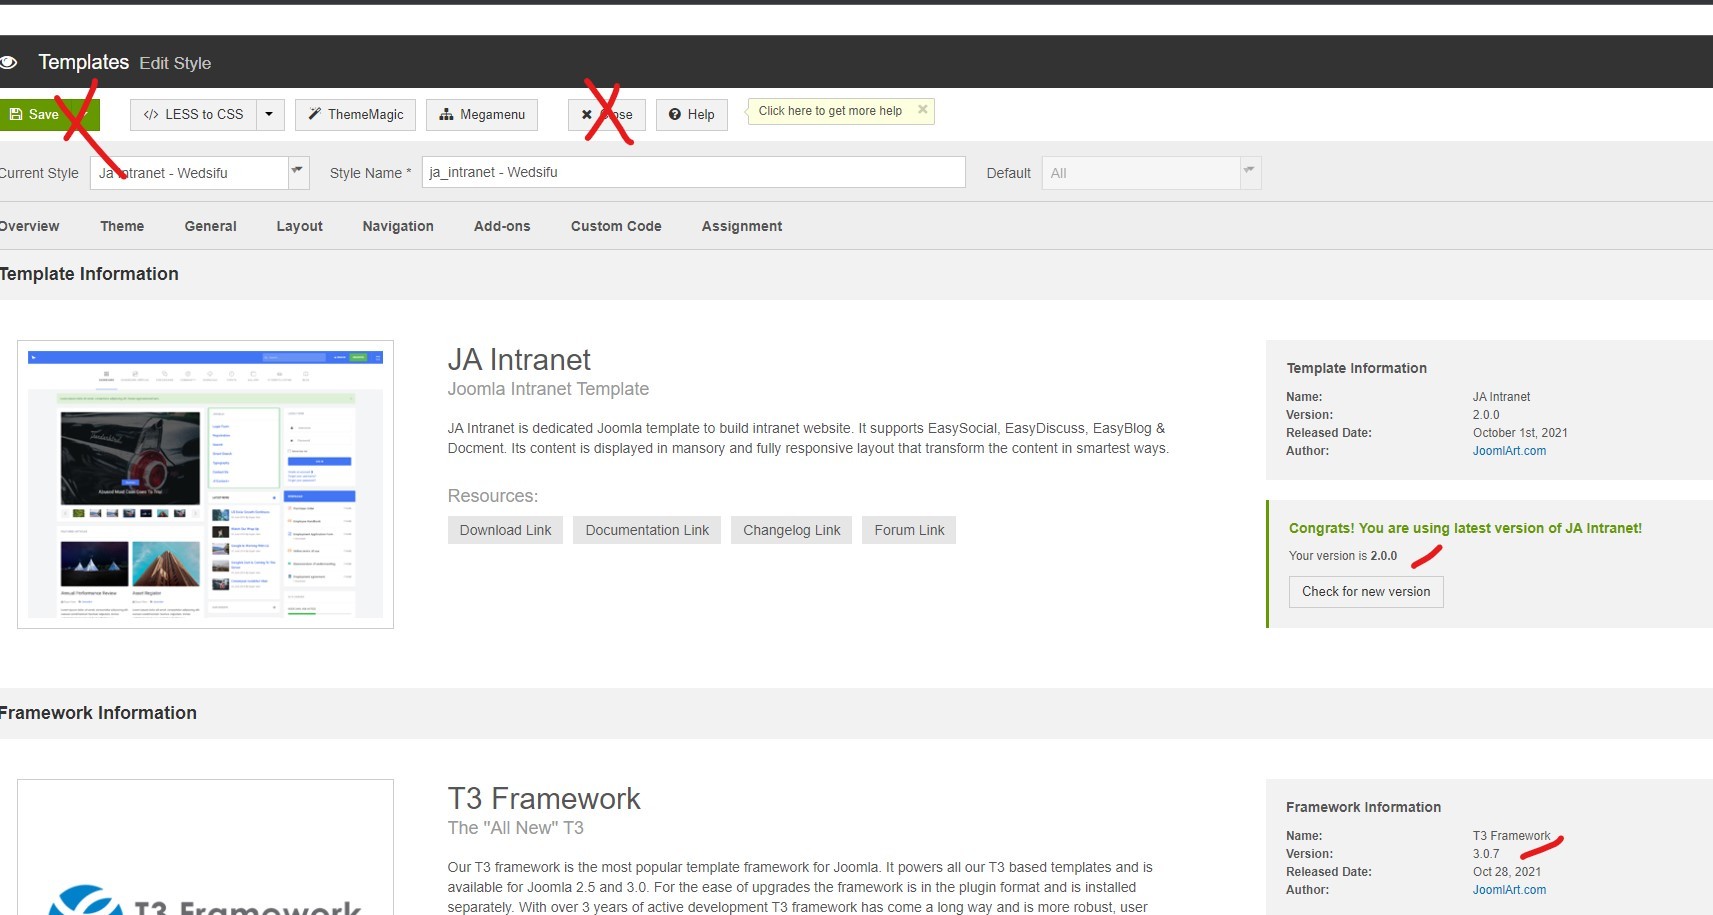Follow the Download Link resource
Viewport: 1713px width, 915px height.
(506, 530)
